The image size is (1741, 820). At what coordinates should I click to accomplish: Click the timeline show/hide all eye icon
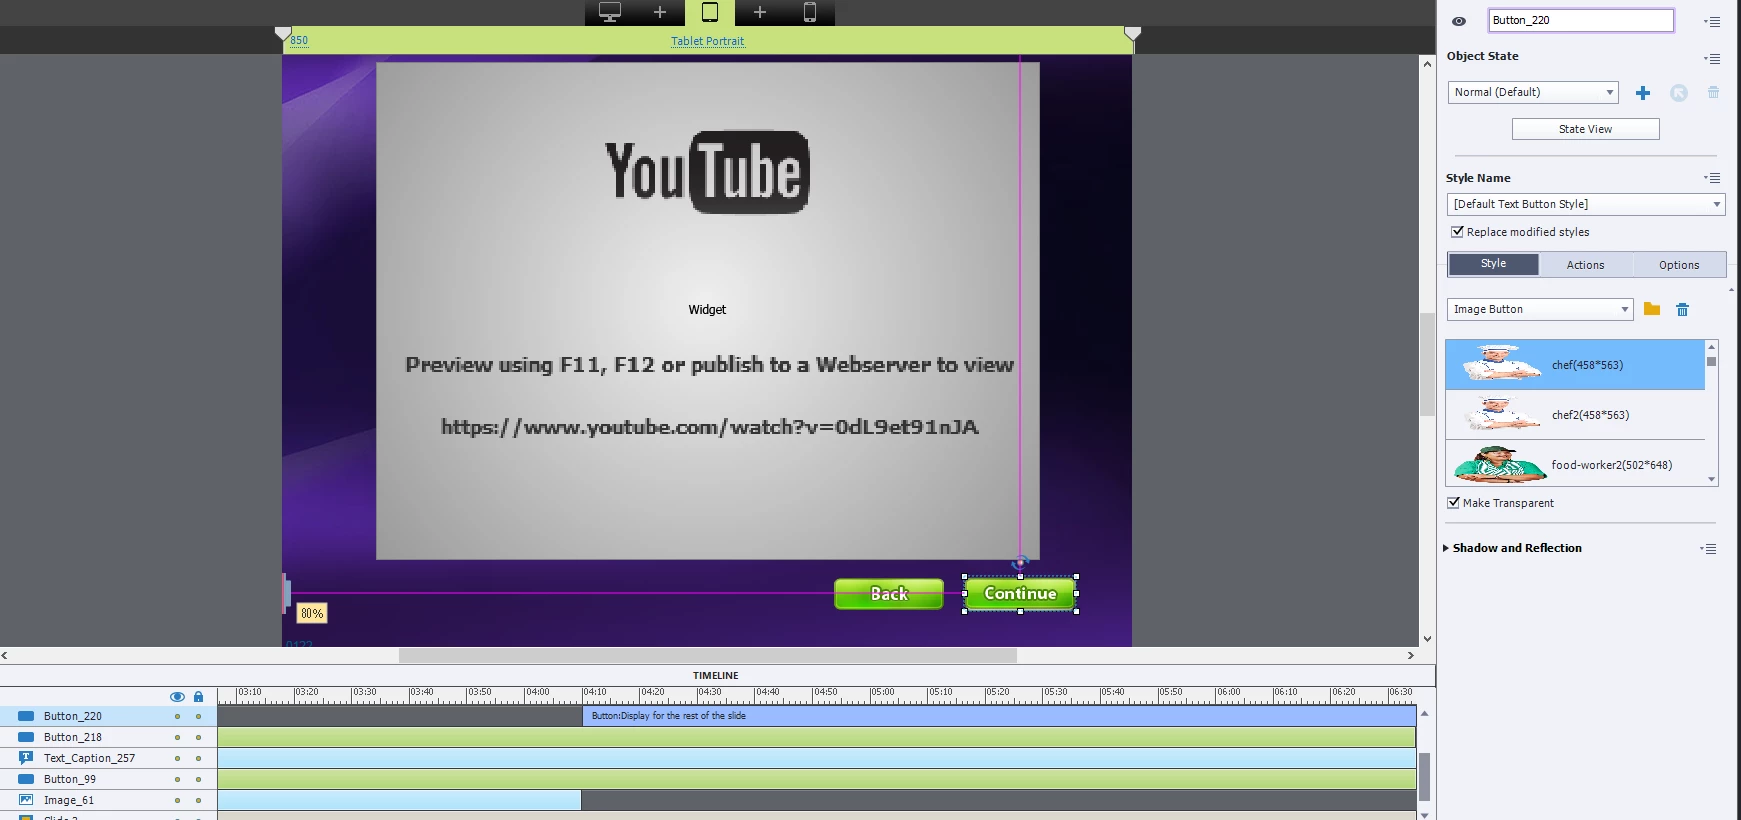coord(177,697)
